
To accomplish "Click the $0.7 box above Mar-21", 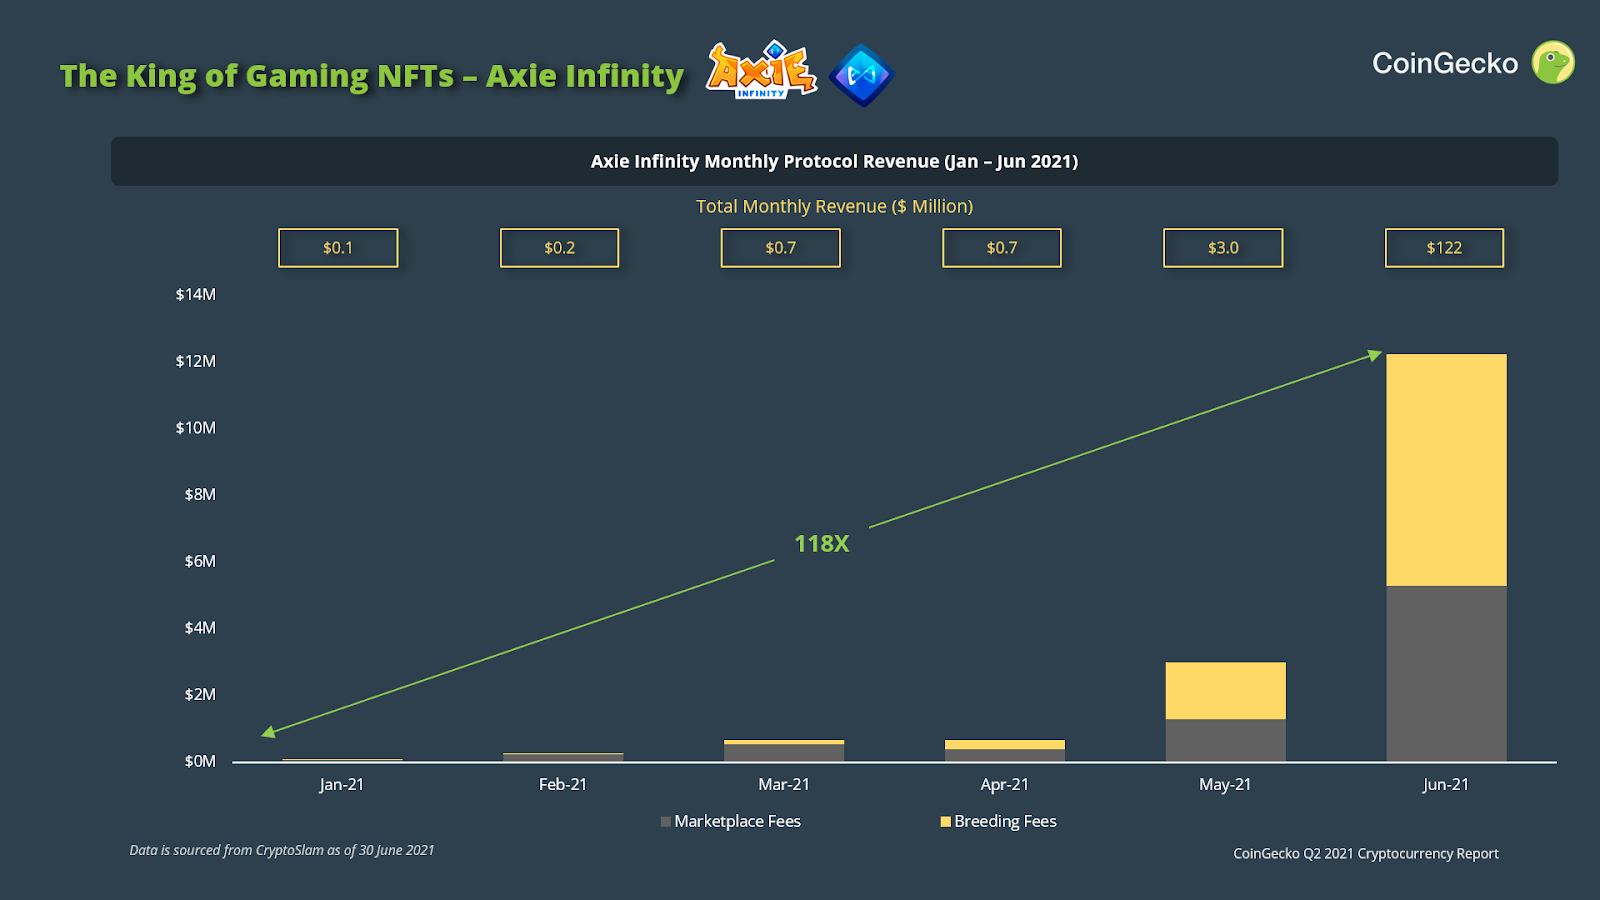I will point(781,248).
